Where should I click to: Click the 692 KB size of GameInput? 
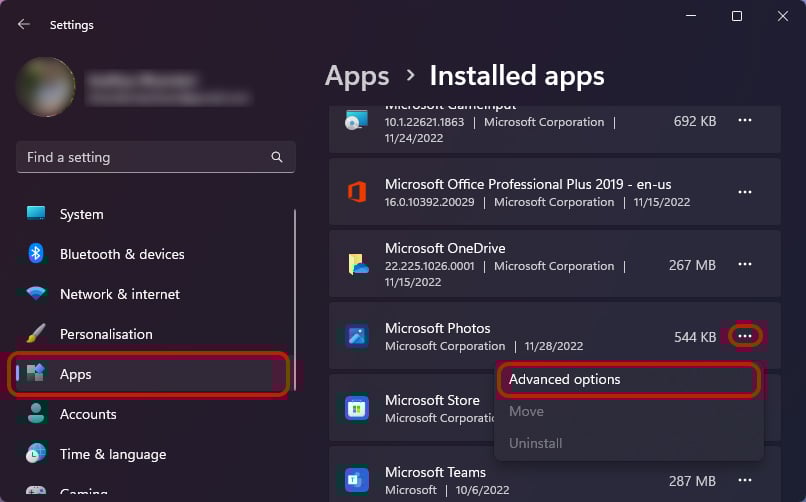point(695,121)
